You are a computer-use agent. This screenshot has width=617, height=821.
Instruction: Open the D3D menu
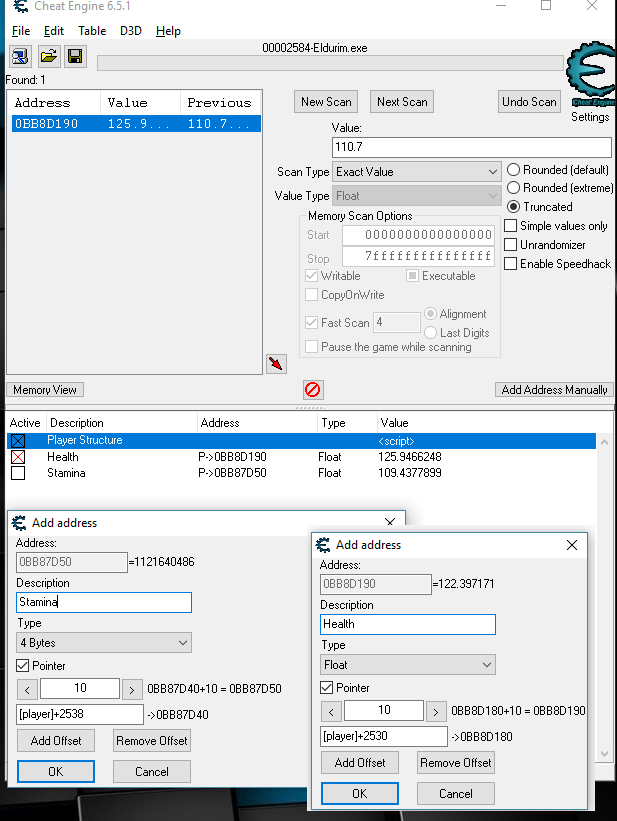pos(130,31)
